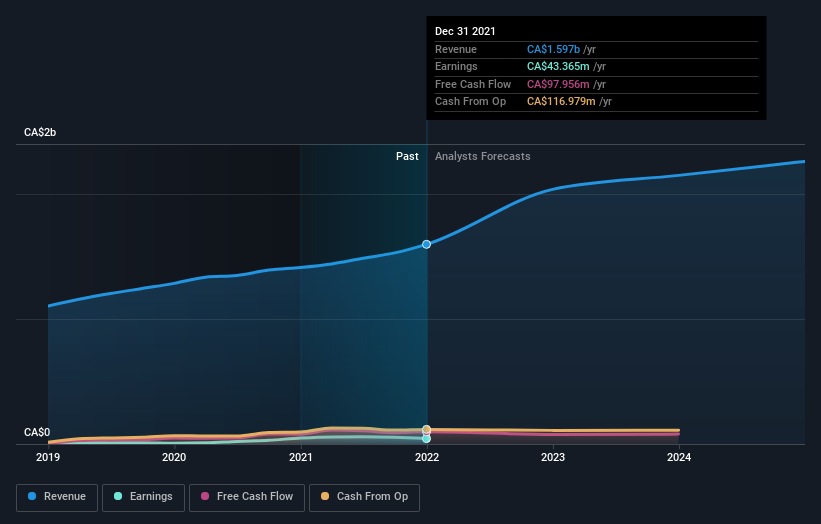Image resolution: width=821 pixels, height=524 pixels.
Task: Click the Past section label
Action: click(407, 157)
